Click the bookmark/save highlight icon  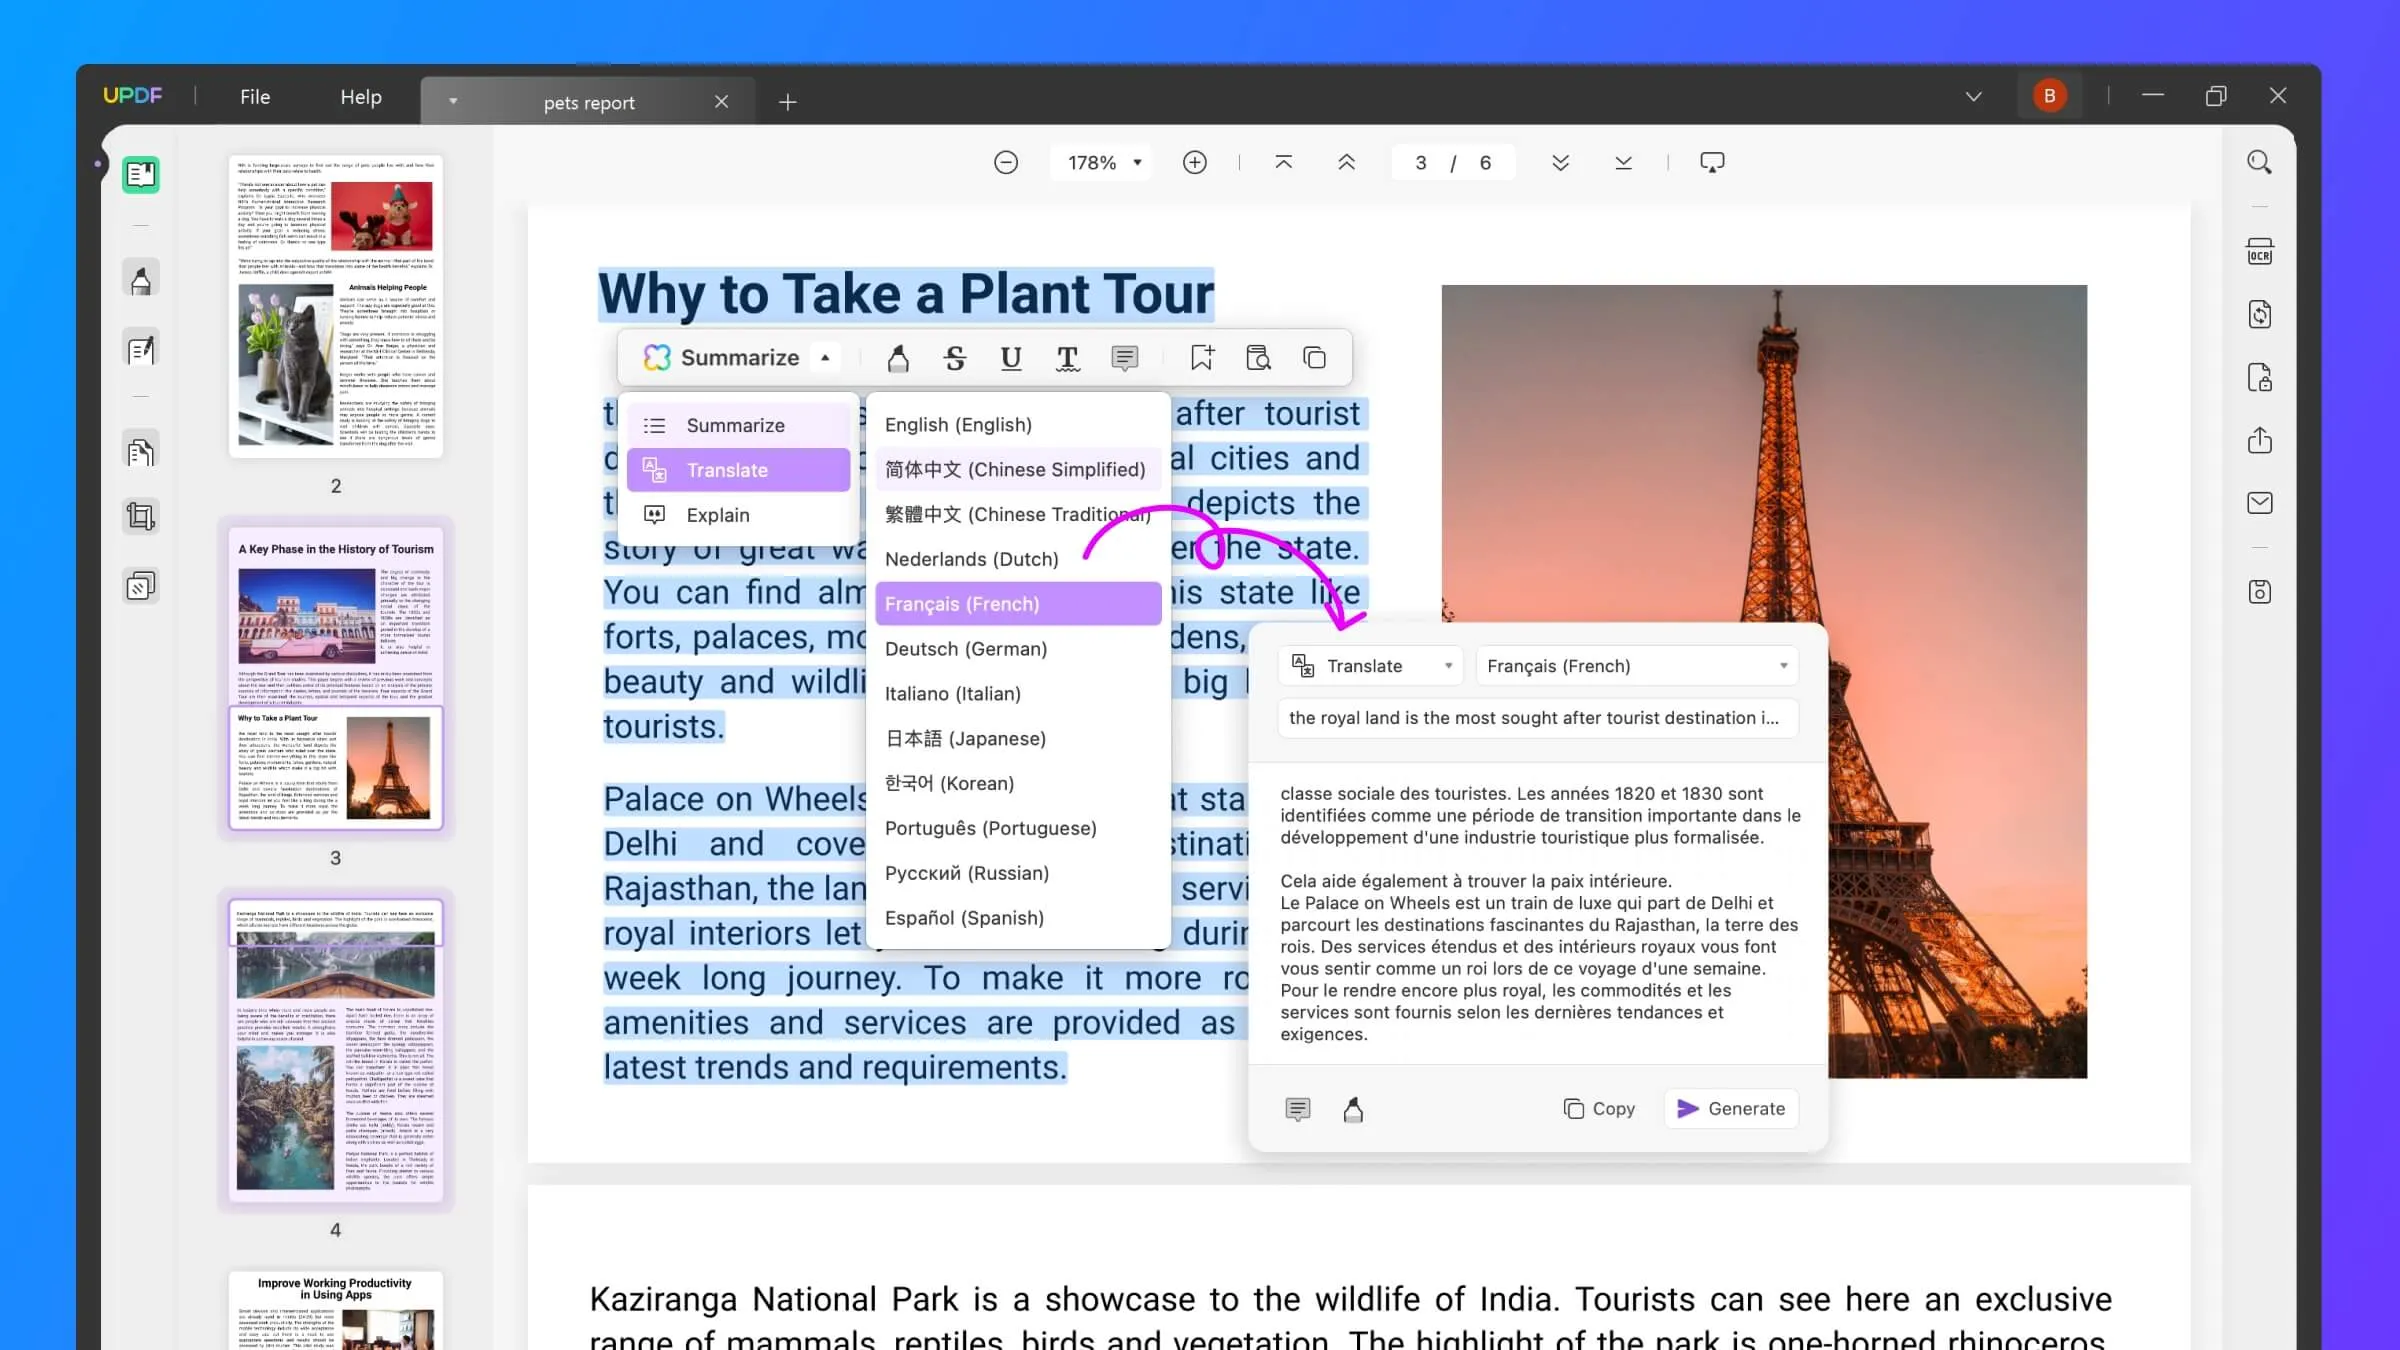1202,358
